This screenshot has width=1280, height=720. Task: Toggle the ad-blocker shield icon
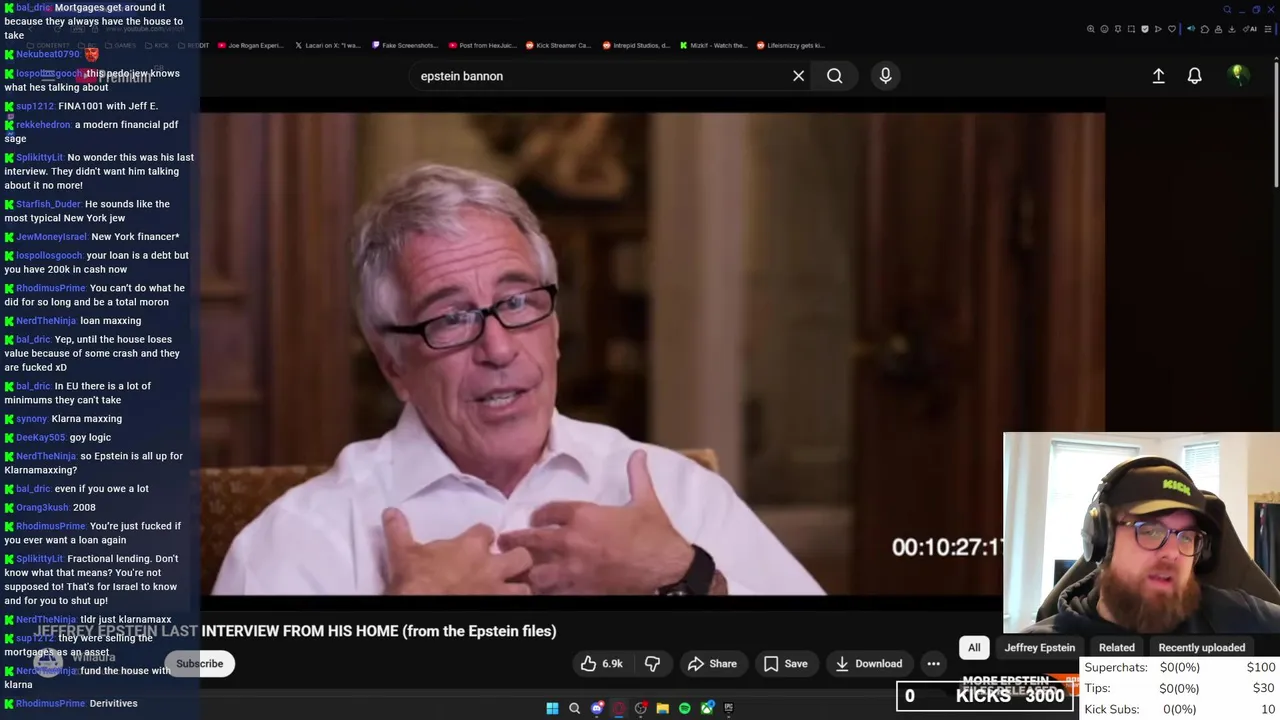click(1145, 29)
